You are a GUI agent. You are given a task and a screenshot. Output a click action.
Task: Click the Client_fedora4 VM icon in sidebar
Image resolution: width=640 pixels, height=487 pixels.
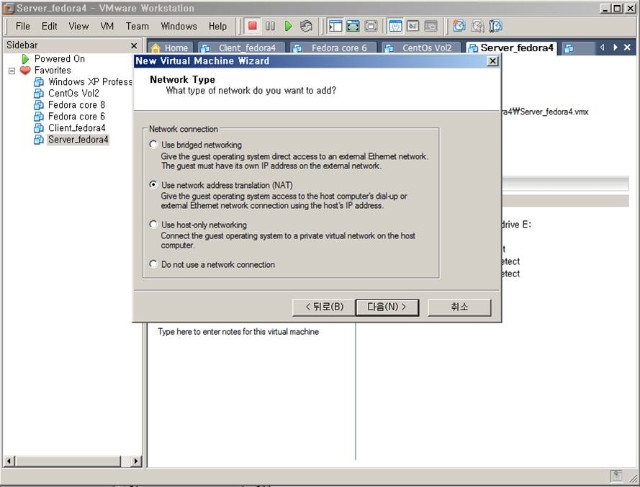pos(39,128)
